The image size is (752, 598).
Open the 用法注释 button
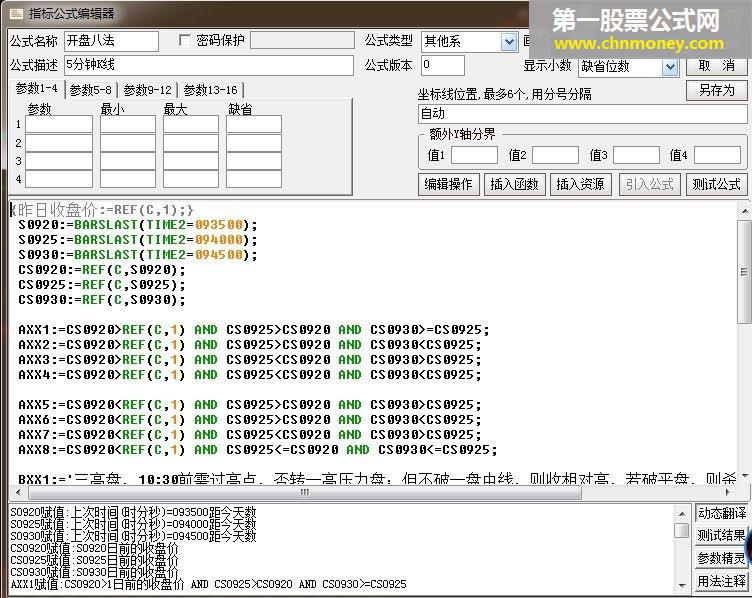point(721,581)
